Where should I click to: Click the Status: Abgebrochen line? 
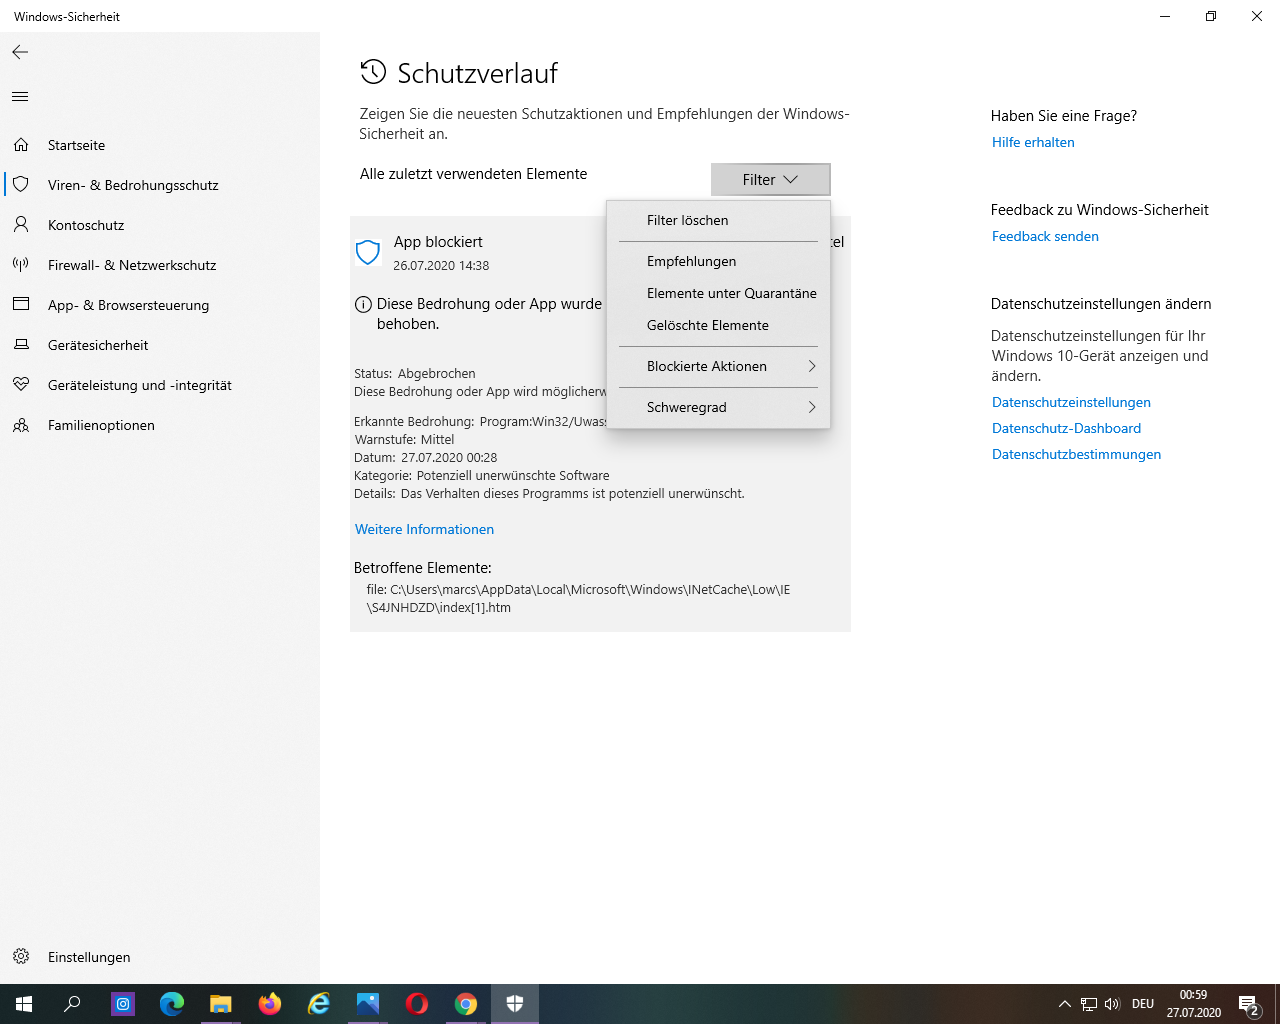(414, 374)
